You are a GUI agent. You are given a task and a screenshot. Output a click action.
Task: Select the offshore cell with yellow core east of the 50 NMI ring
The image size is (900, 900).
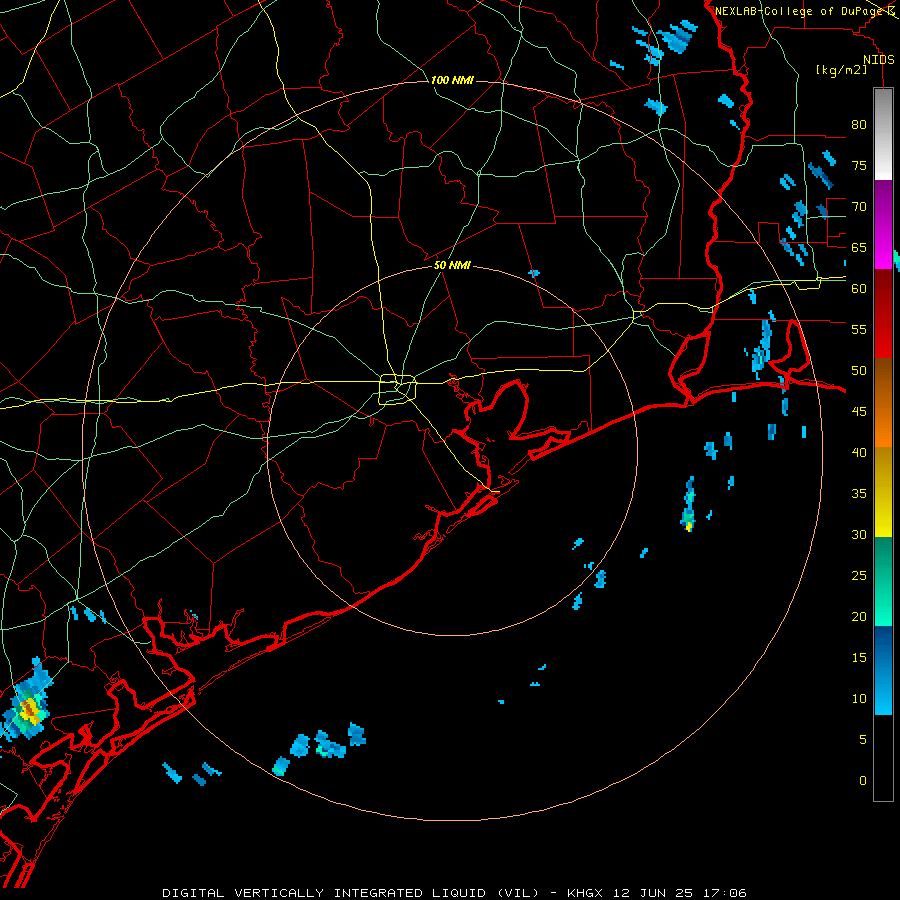[689, 505]
